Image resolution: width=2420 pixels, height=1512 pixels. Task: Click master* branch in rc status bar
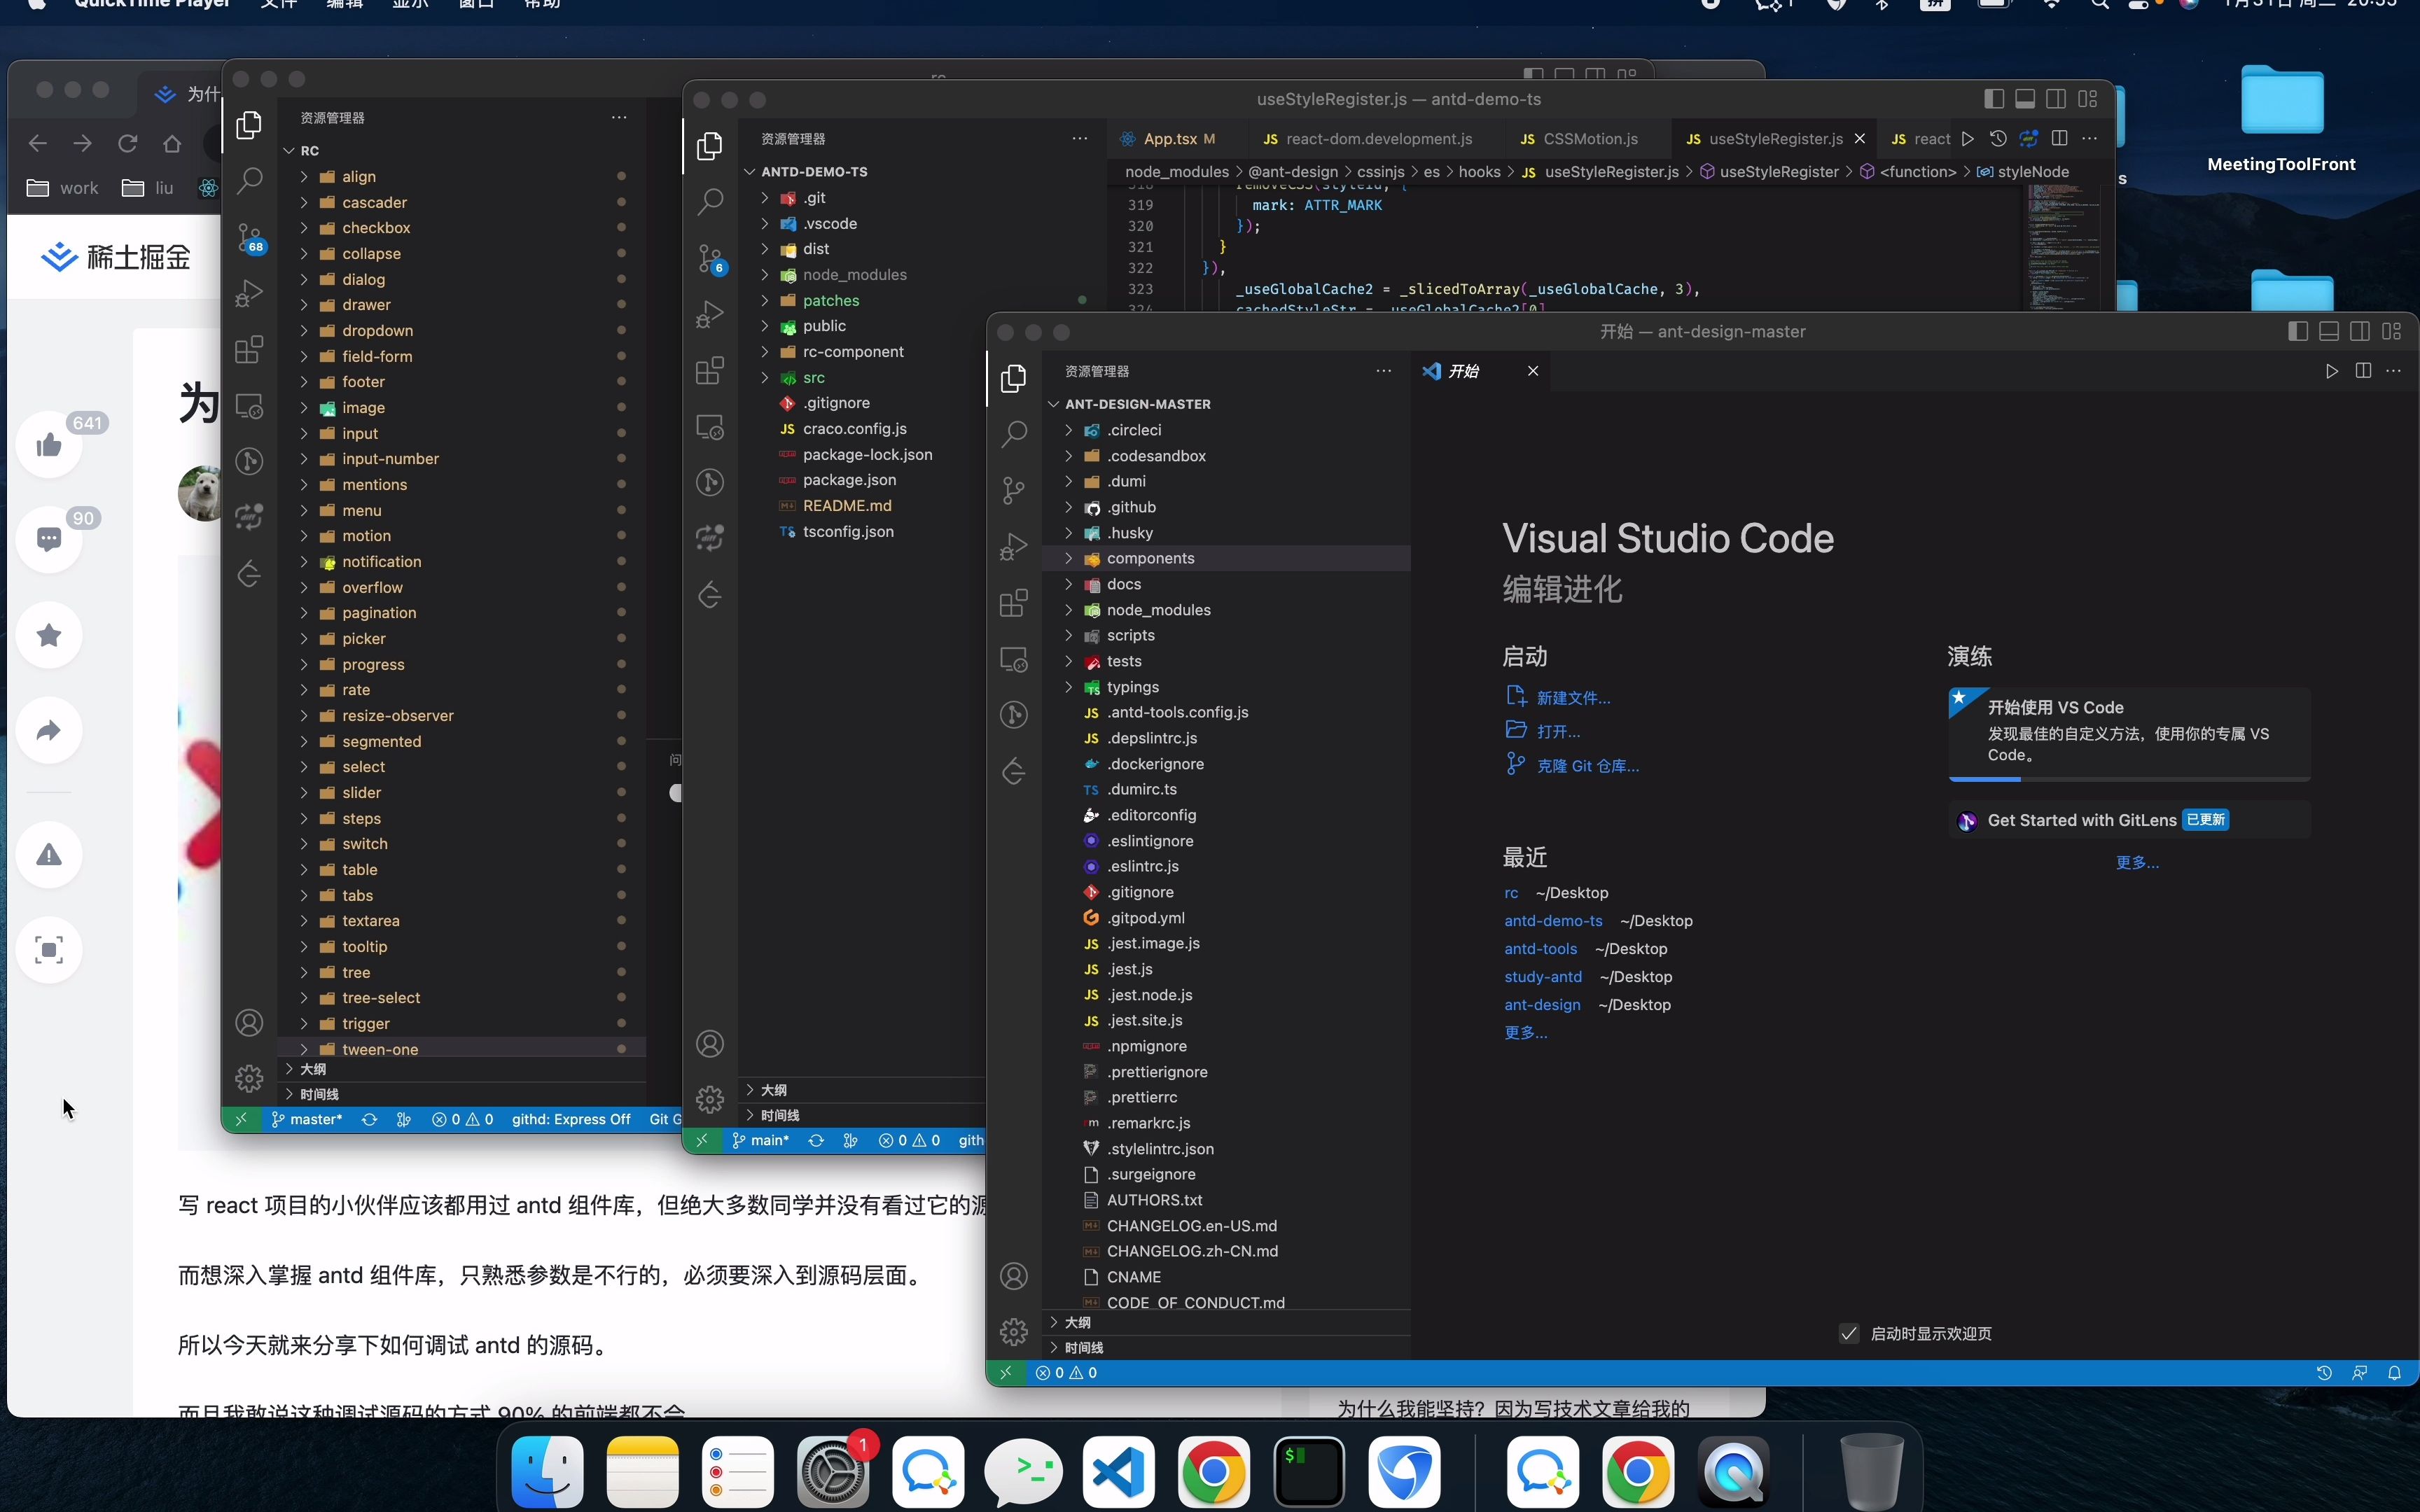point(306,1119)
